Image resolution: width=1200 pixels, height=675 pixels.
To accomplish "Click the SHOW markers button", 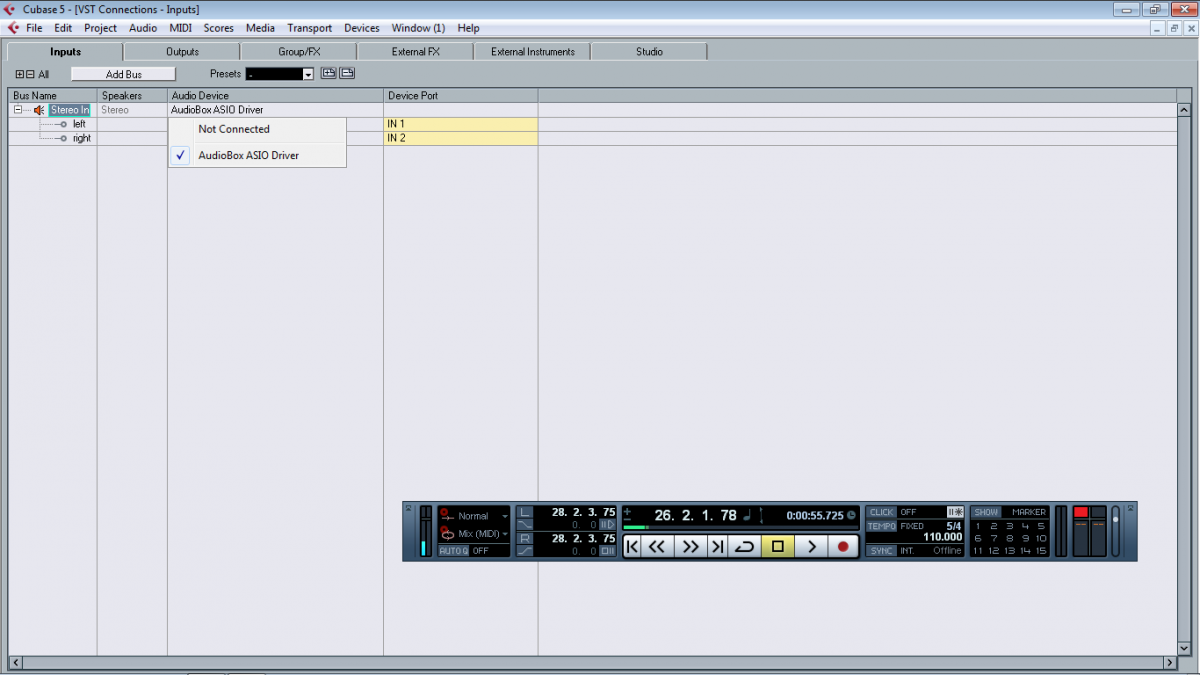I will click(x=986, y=512).
